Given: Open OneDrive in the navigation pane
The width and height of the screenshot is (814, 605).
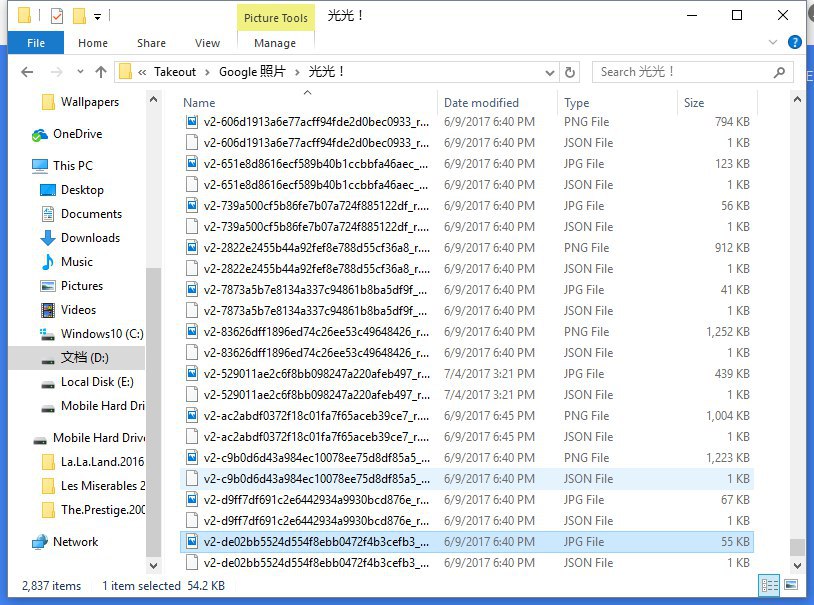Looking at the screenshot, I should pyautogui.click(x=77, y=134).
